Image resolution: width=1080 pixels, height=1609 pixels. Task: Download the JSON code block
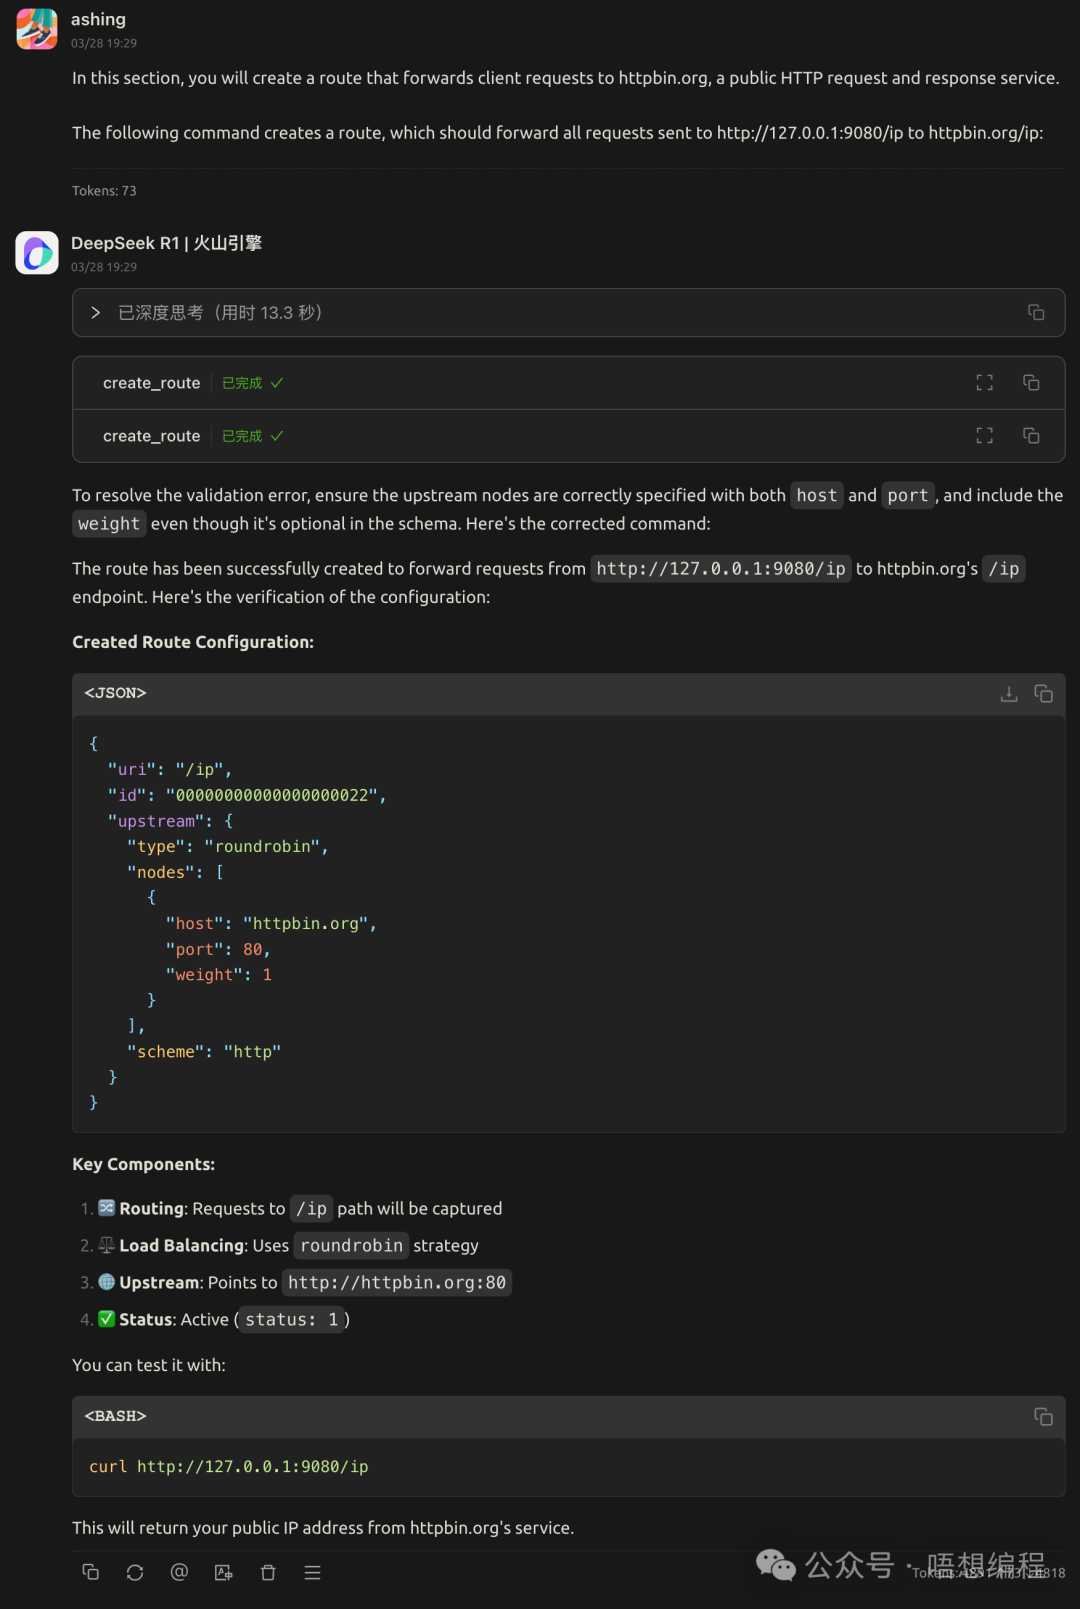(1009, 693)
